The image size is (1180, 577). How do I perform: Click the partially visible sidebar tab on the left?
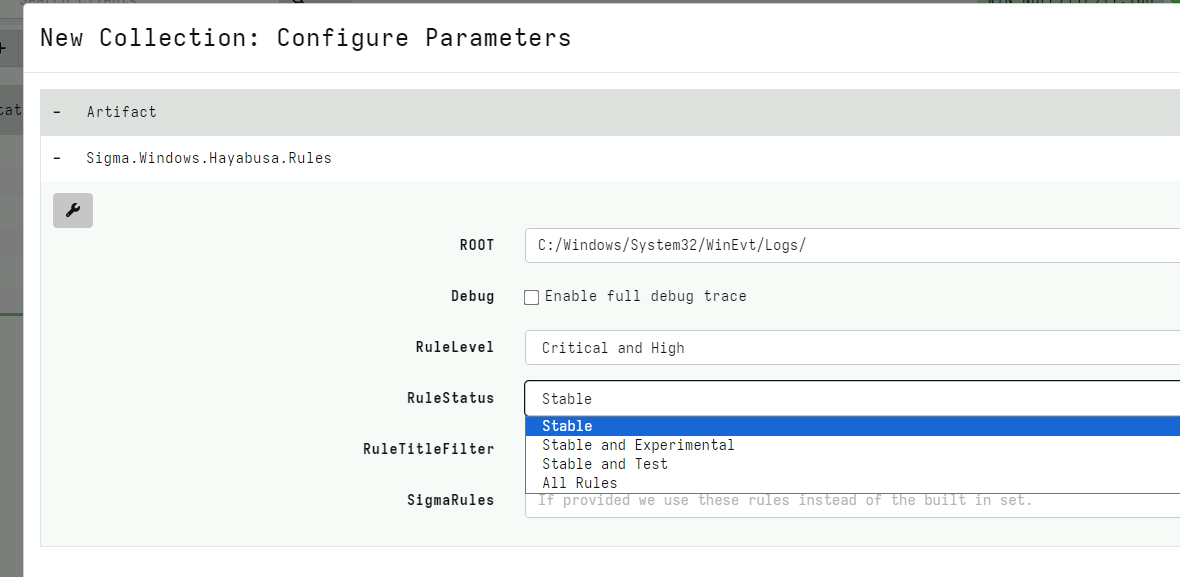(8, 110)
